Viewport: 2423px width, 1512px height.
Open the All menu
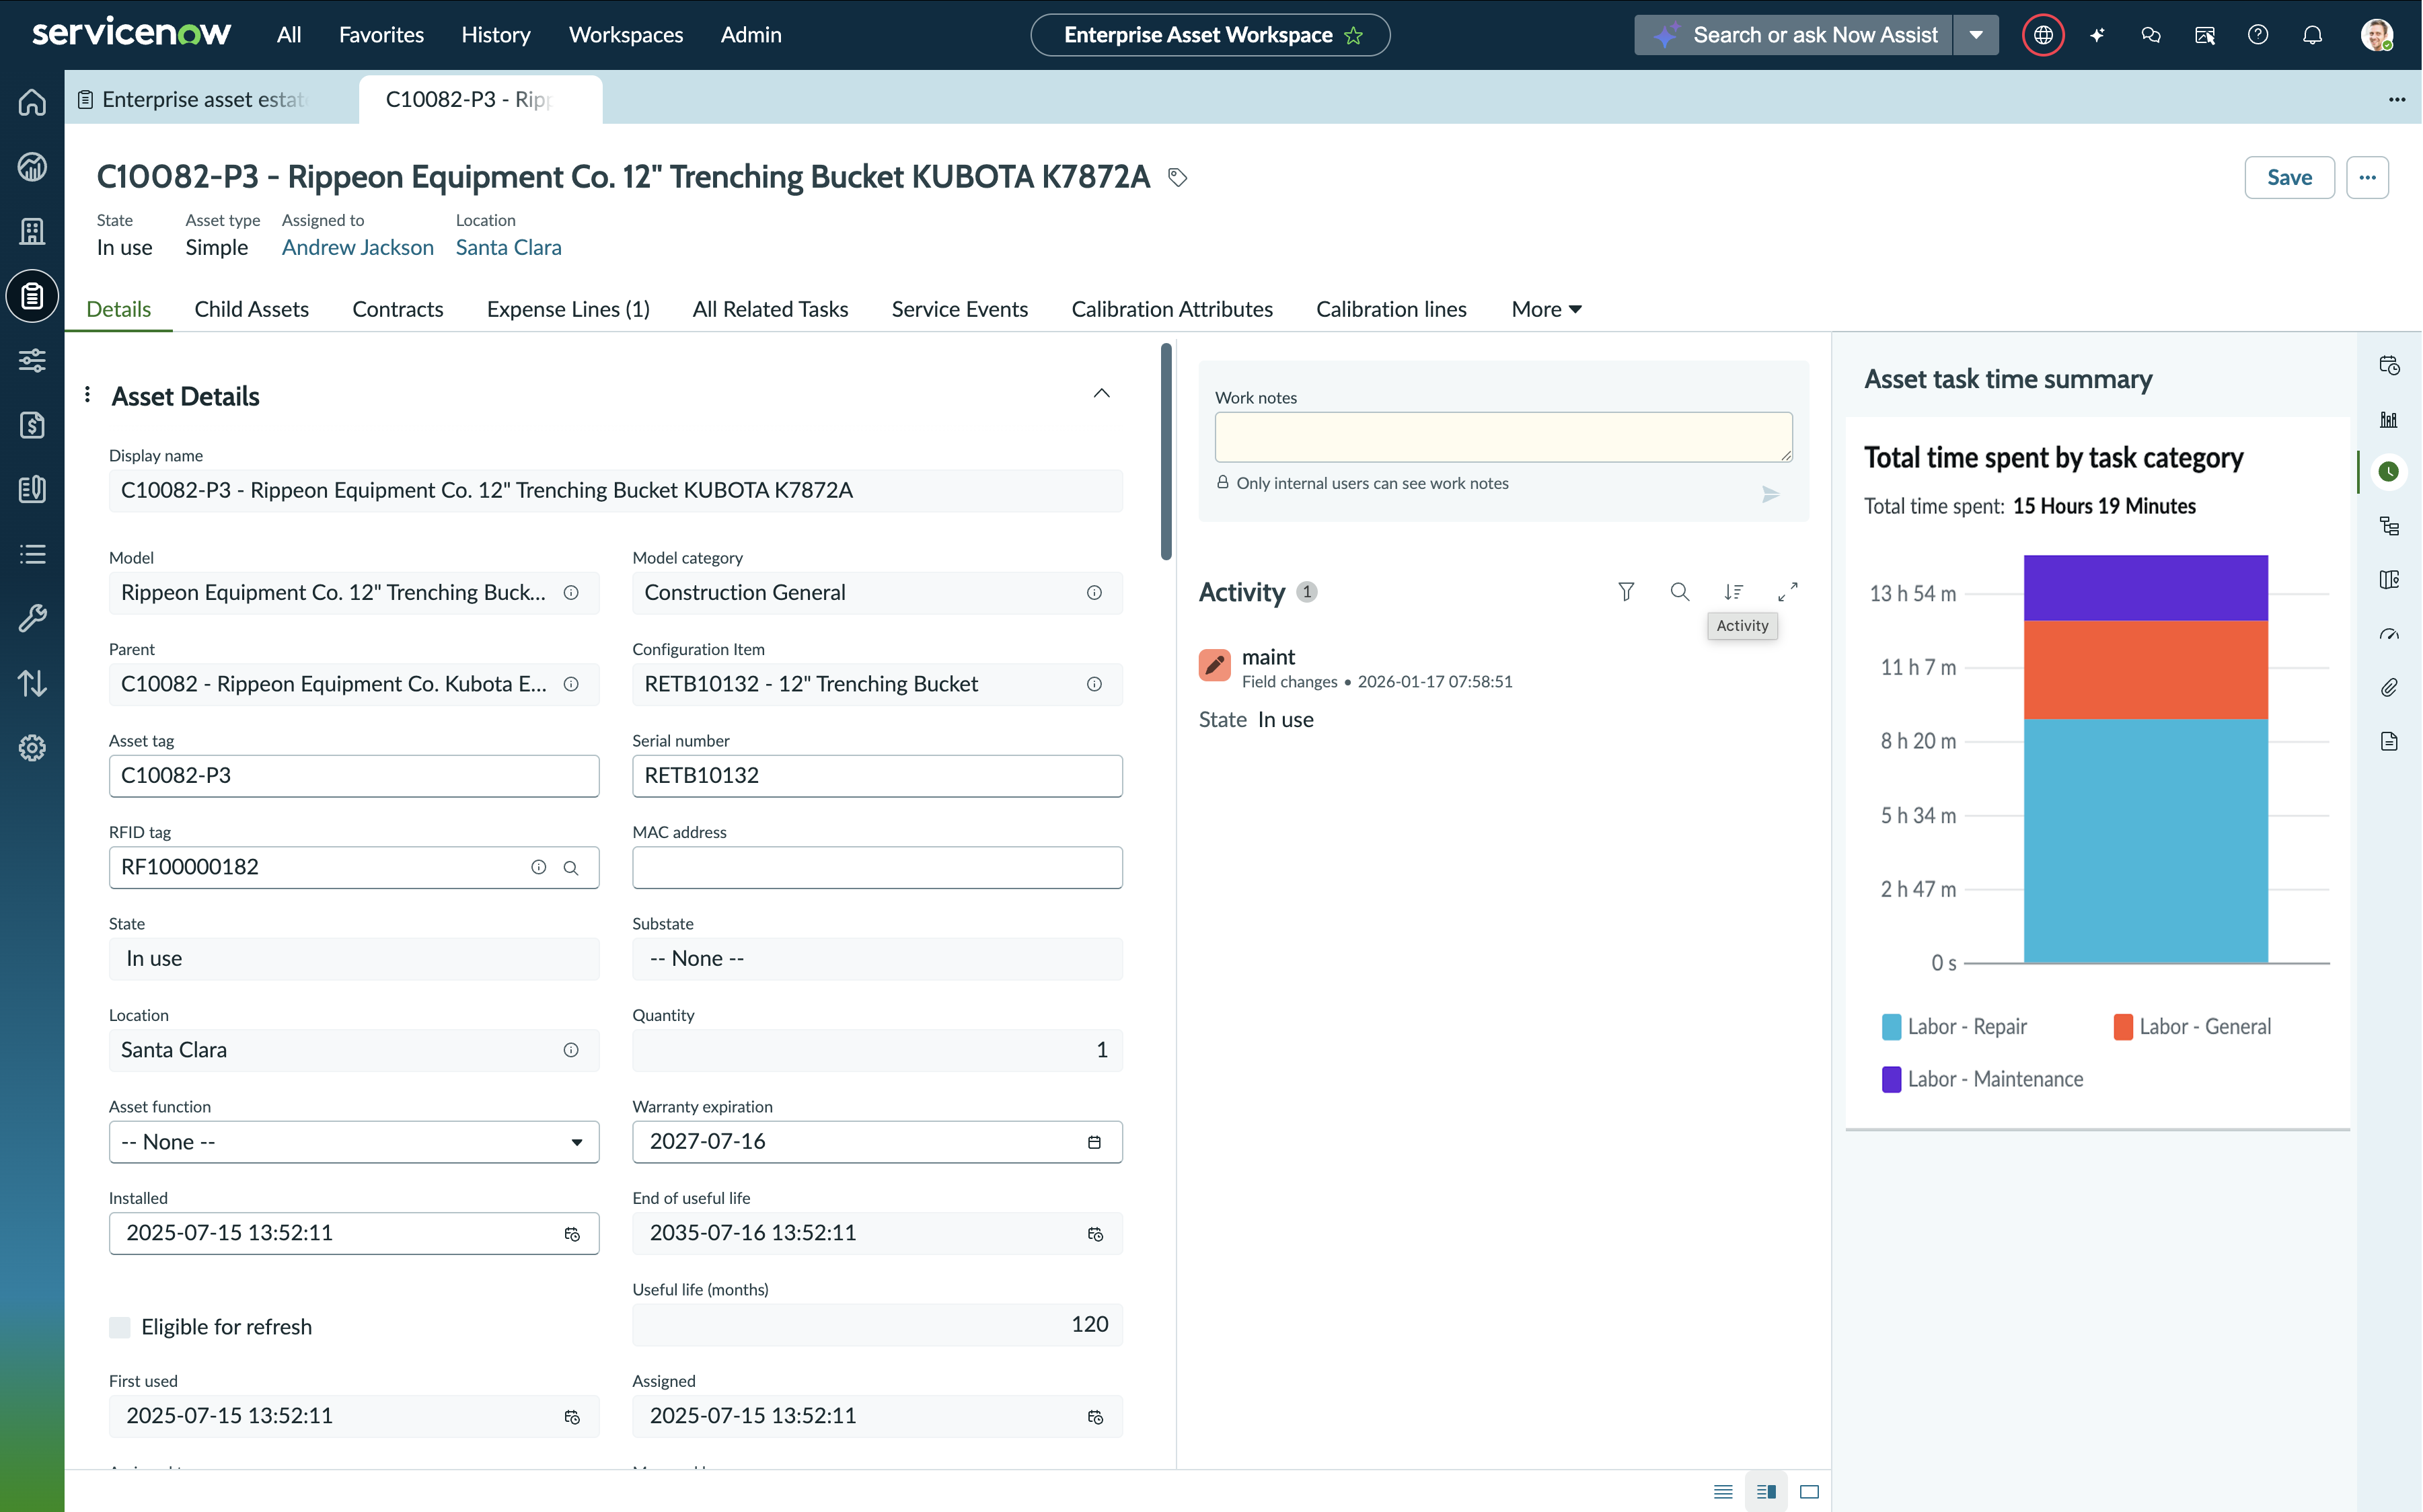coord(289,35)
